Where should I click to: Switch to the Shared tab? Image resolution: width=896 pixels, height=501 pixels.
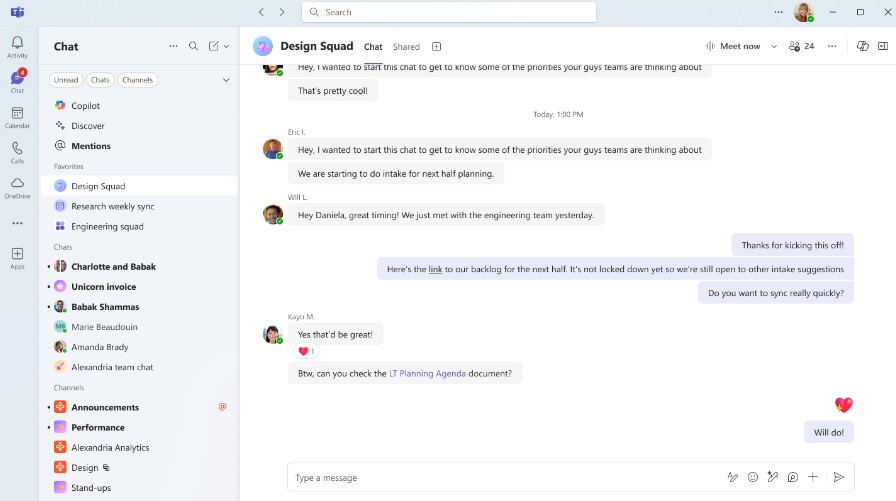pyautogui.click(x=406, y=47)
